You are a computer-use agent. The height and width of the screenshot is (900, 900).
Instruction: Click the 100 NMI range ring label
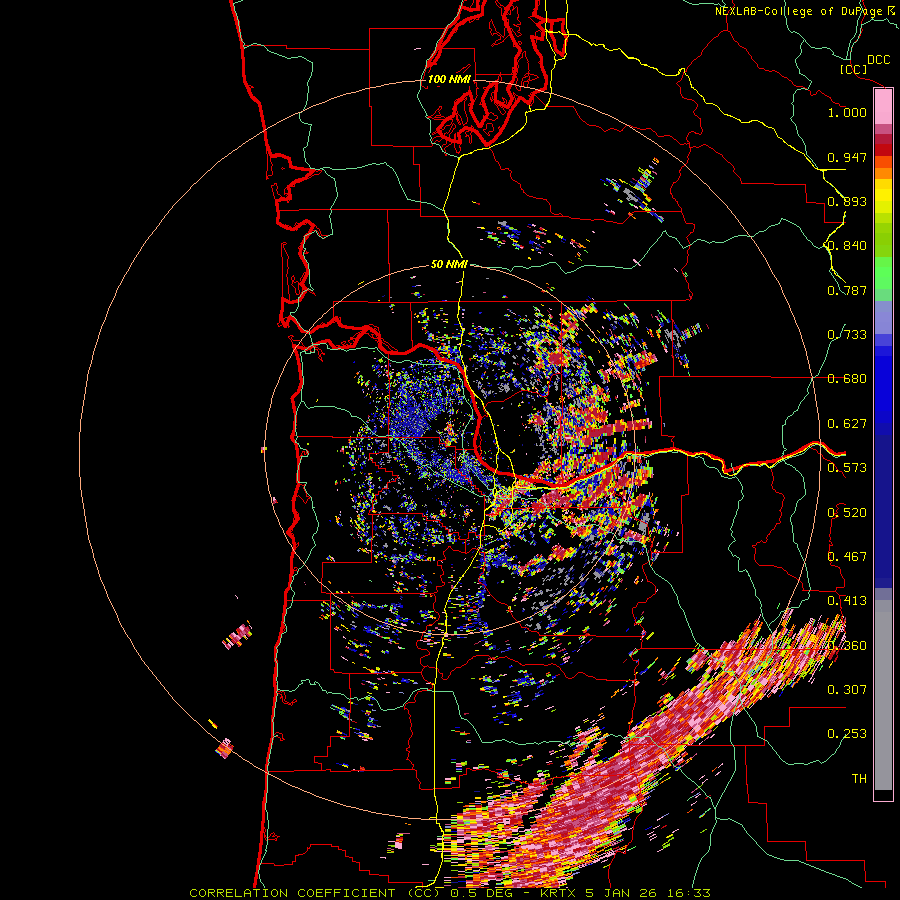pos(449,79)
